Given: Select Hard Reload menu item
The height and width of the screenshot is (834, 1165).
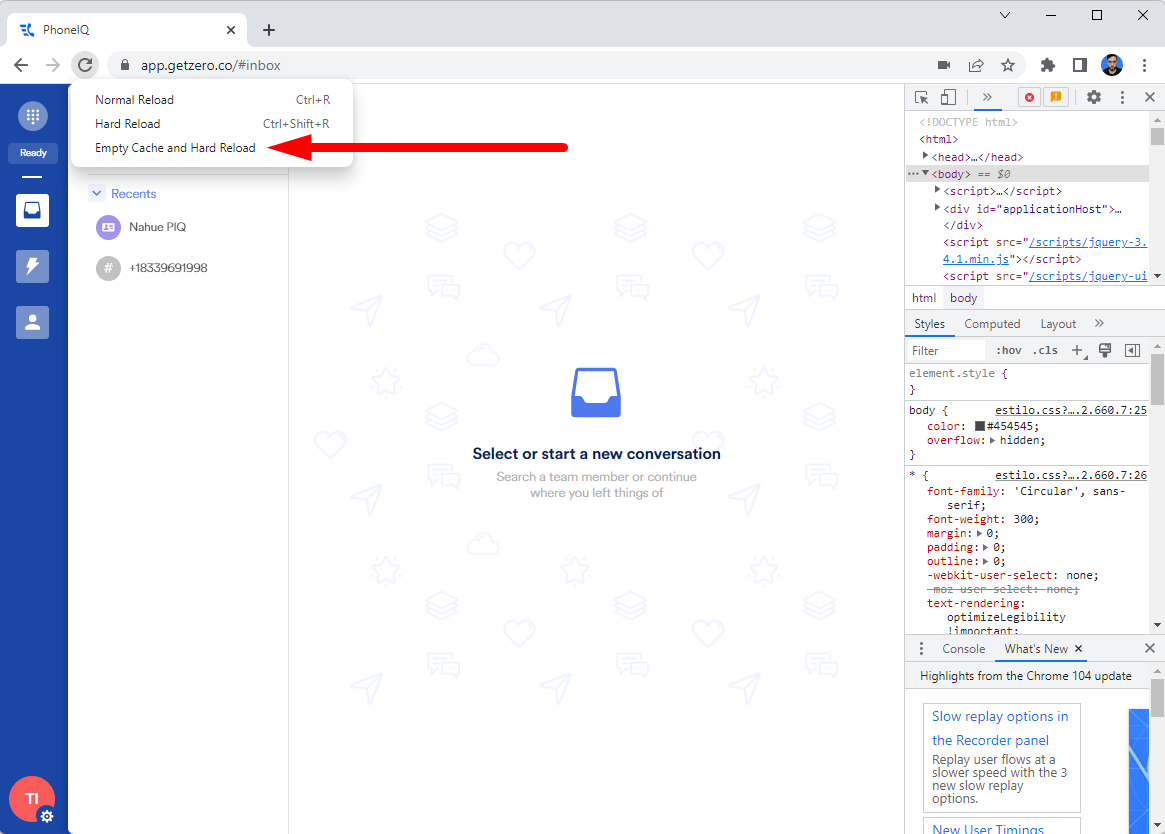Looking at the screenshot, I should tap(212, 123).
